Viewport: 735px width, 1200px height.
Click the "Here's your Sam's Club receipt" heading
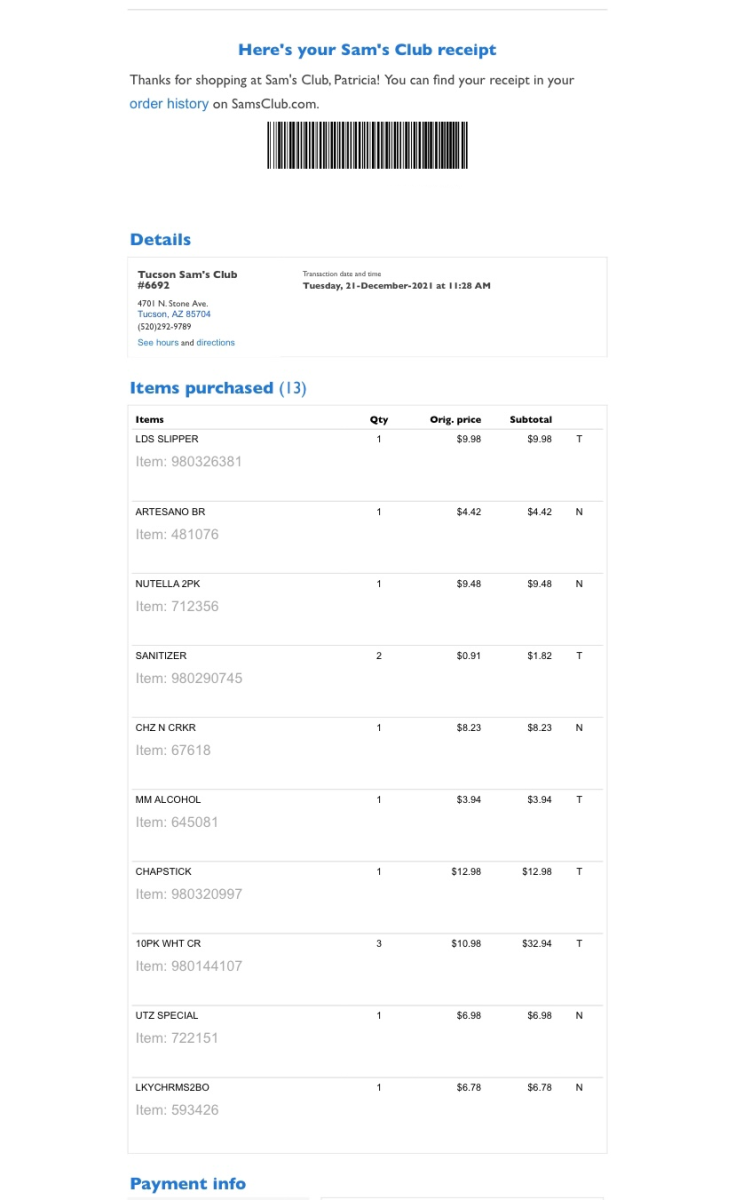coord(367,49)
